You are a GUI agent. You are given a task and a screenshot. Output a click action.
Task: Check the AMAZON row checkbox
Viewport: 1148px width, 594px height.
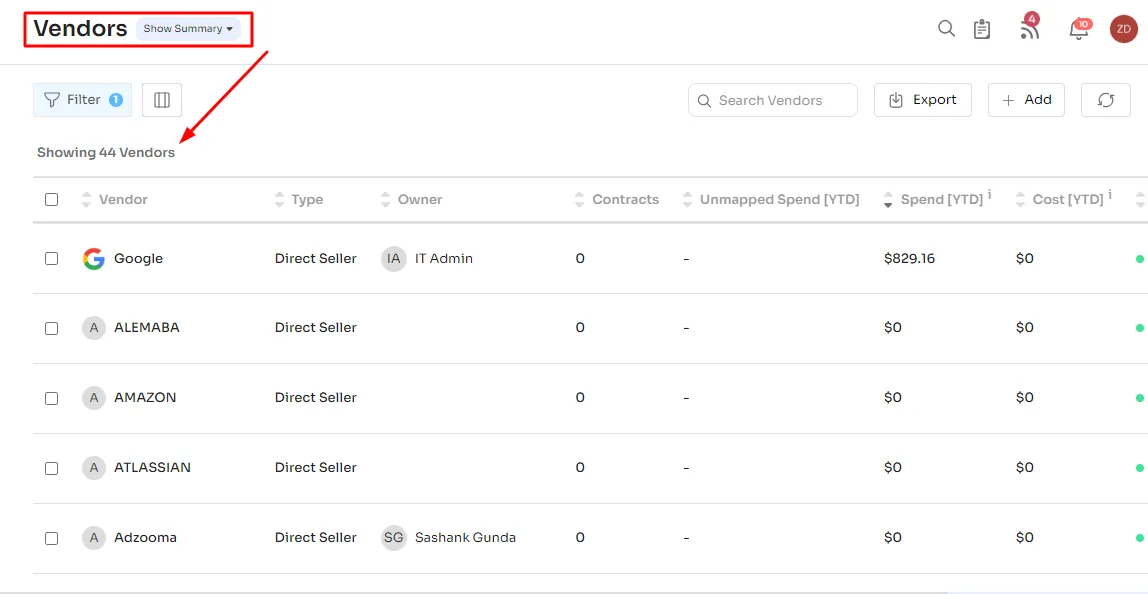pos(51,398)
